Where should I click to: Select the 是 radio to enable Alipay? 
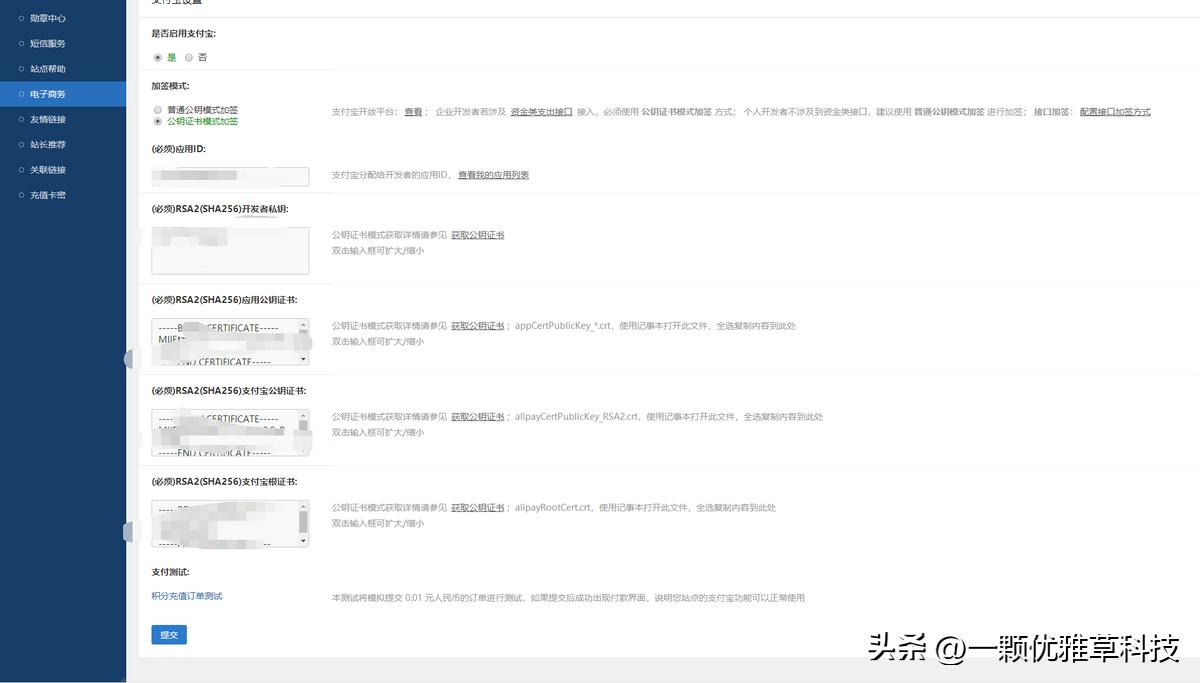[x=157, y=57]
